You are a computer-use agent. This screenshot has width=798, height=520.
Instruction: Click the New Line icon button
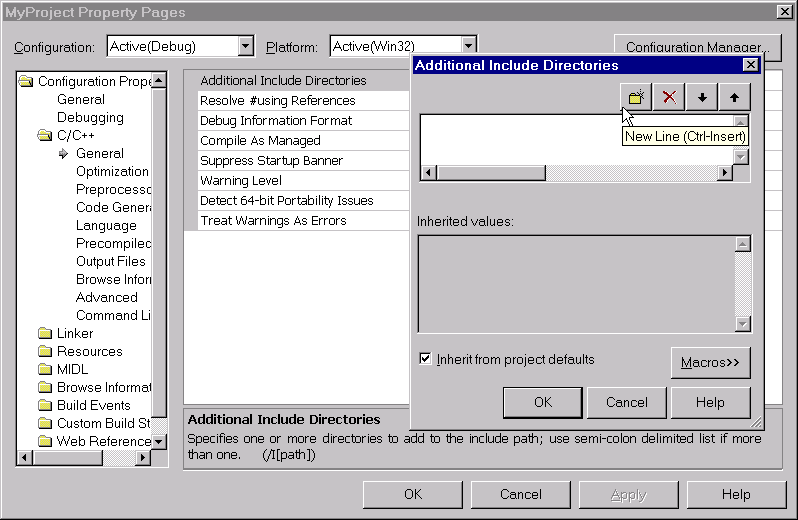[636, 97]
